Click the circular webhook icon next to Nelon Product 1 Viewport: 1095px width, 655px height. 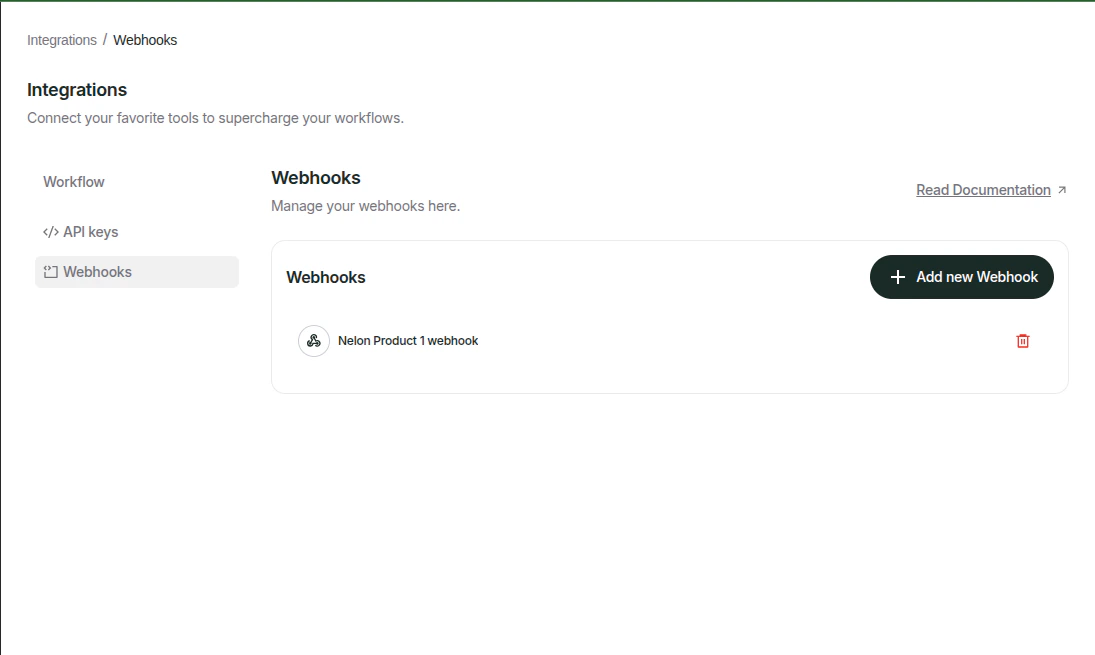[314, 340]
